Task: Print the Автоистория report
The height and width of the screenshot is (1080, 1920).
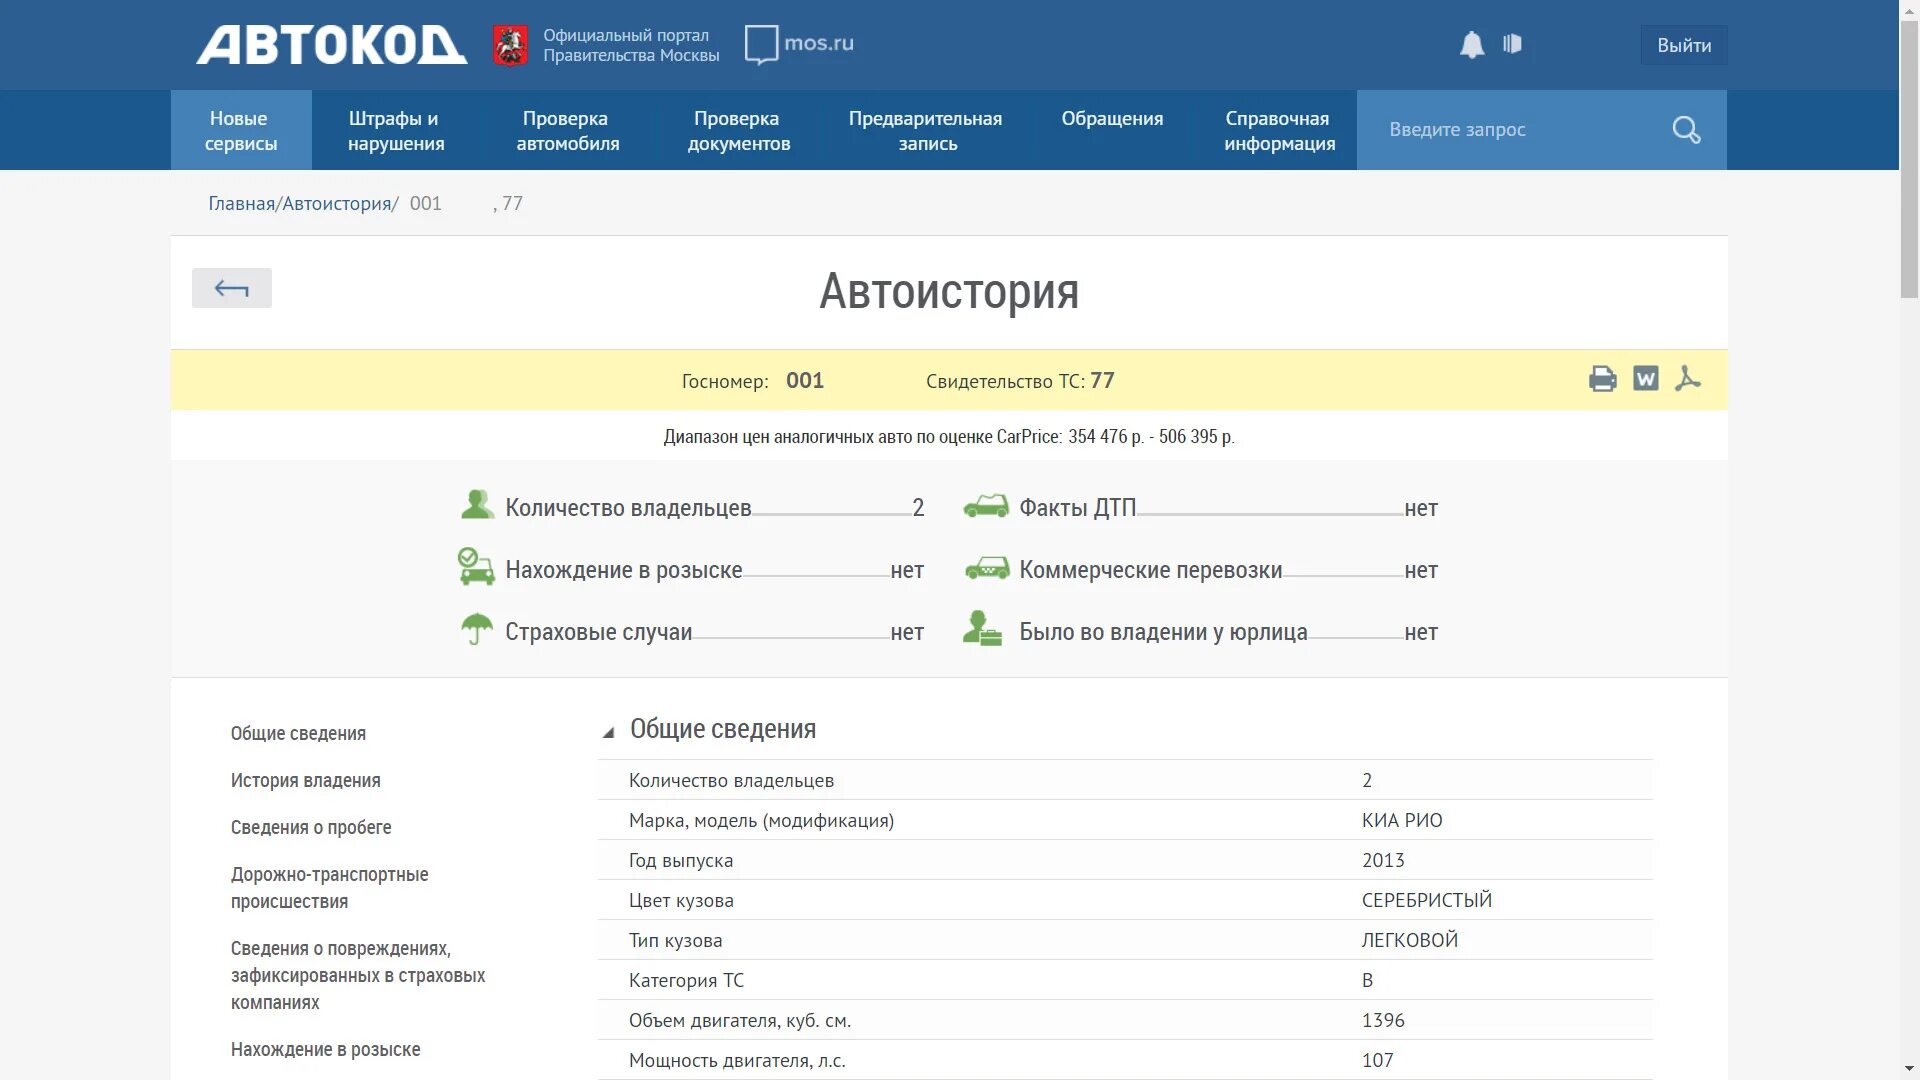Action: pyautogui.click(x=1602, y=379)
